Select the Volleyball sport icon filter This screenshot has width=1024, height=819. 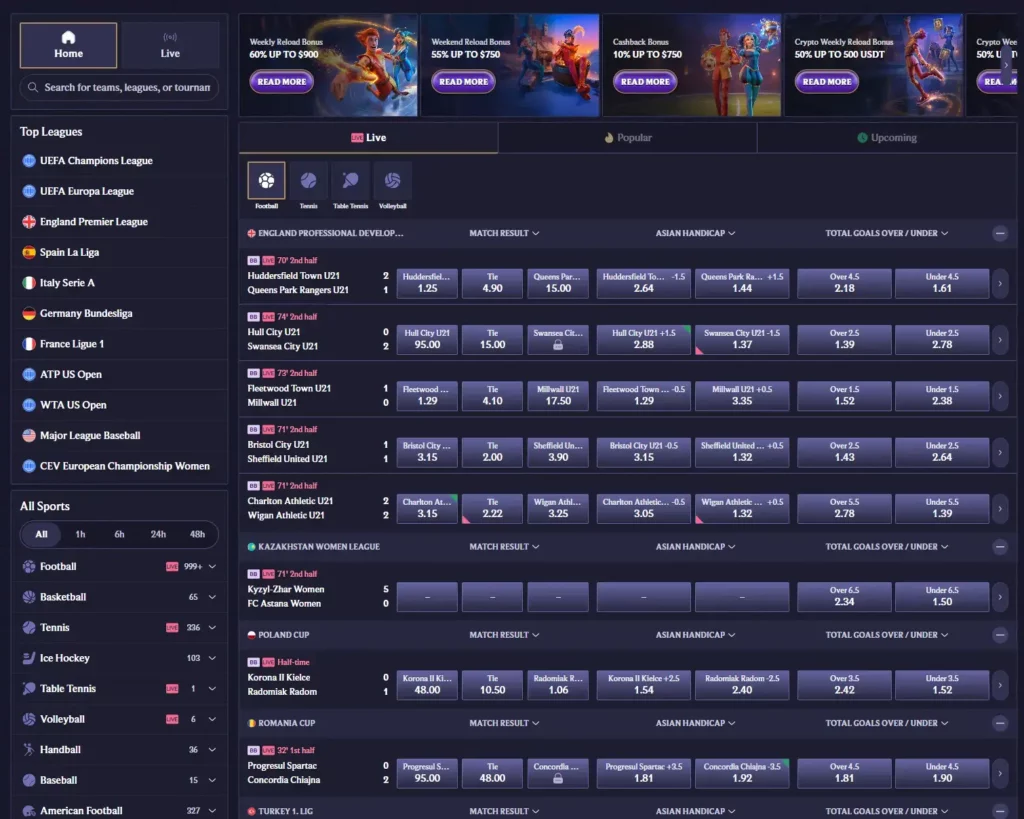click(x=392, y=180)
